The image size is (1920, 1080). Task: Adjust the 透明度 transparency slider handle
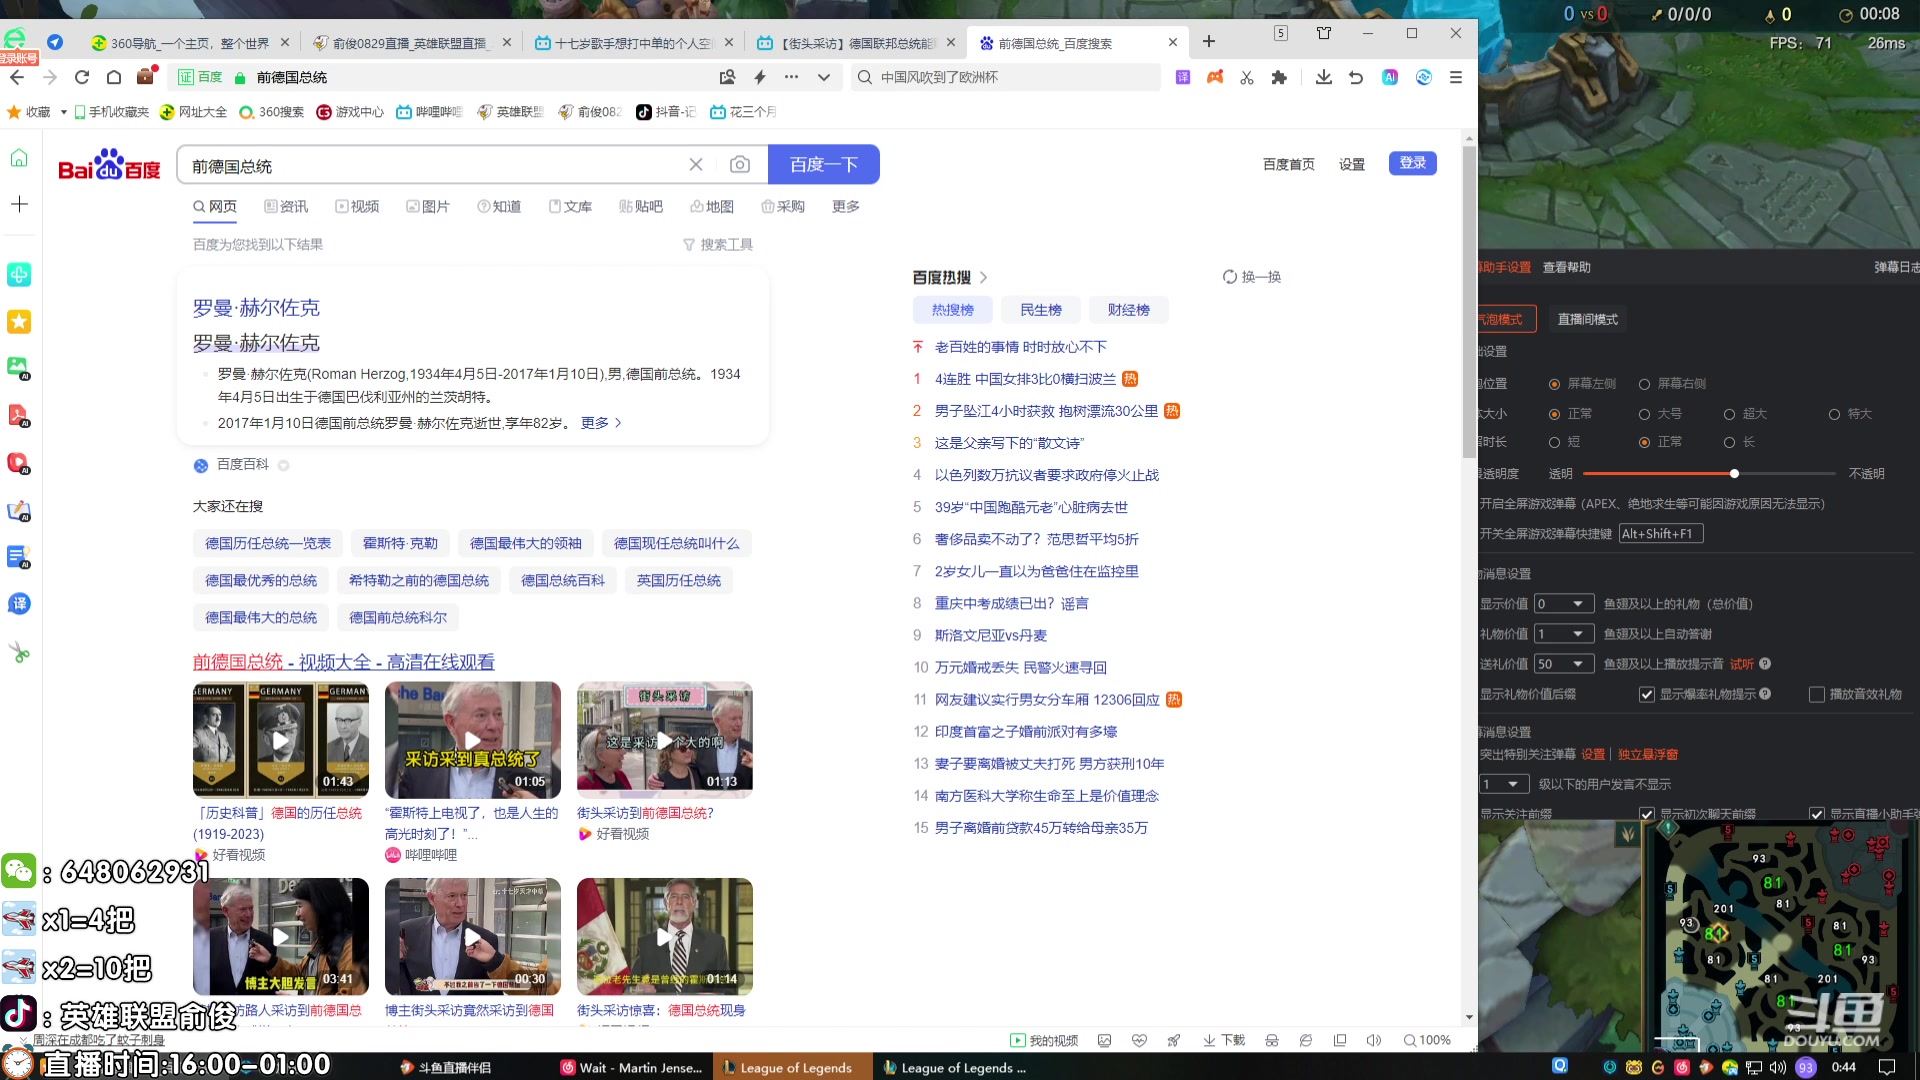click(x=1734, y=474)
